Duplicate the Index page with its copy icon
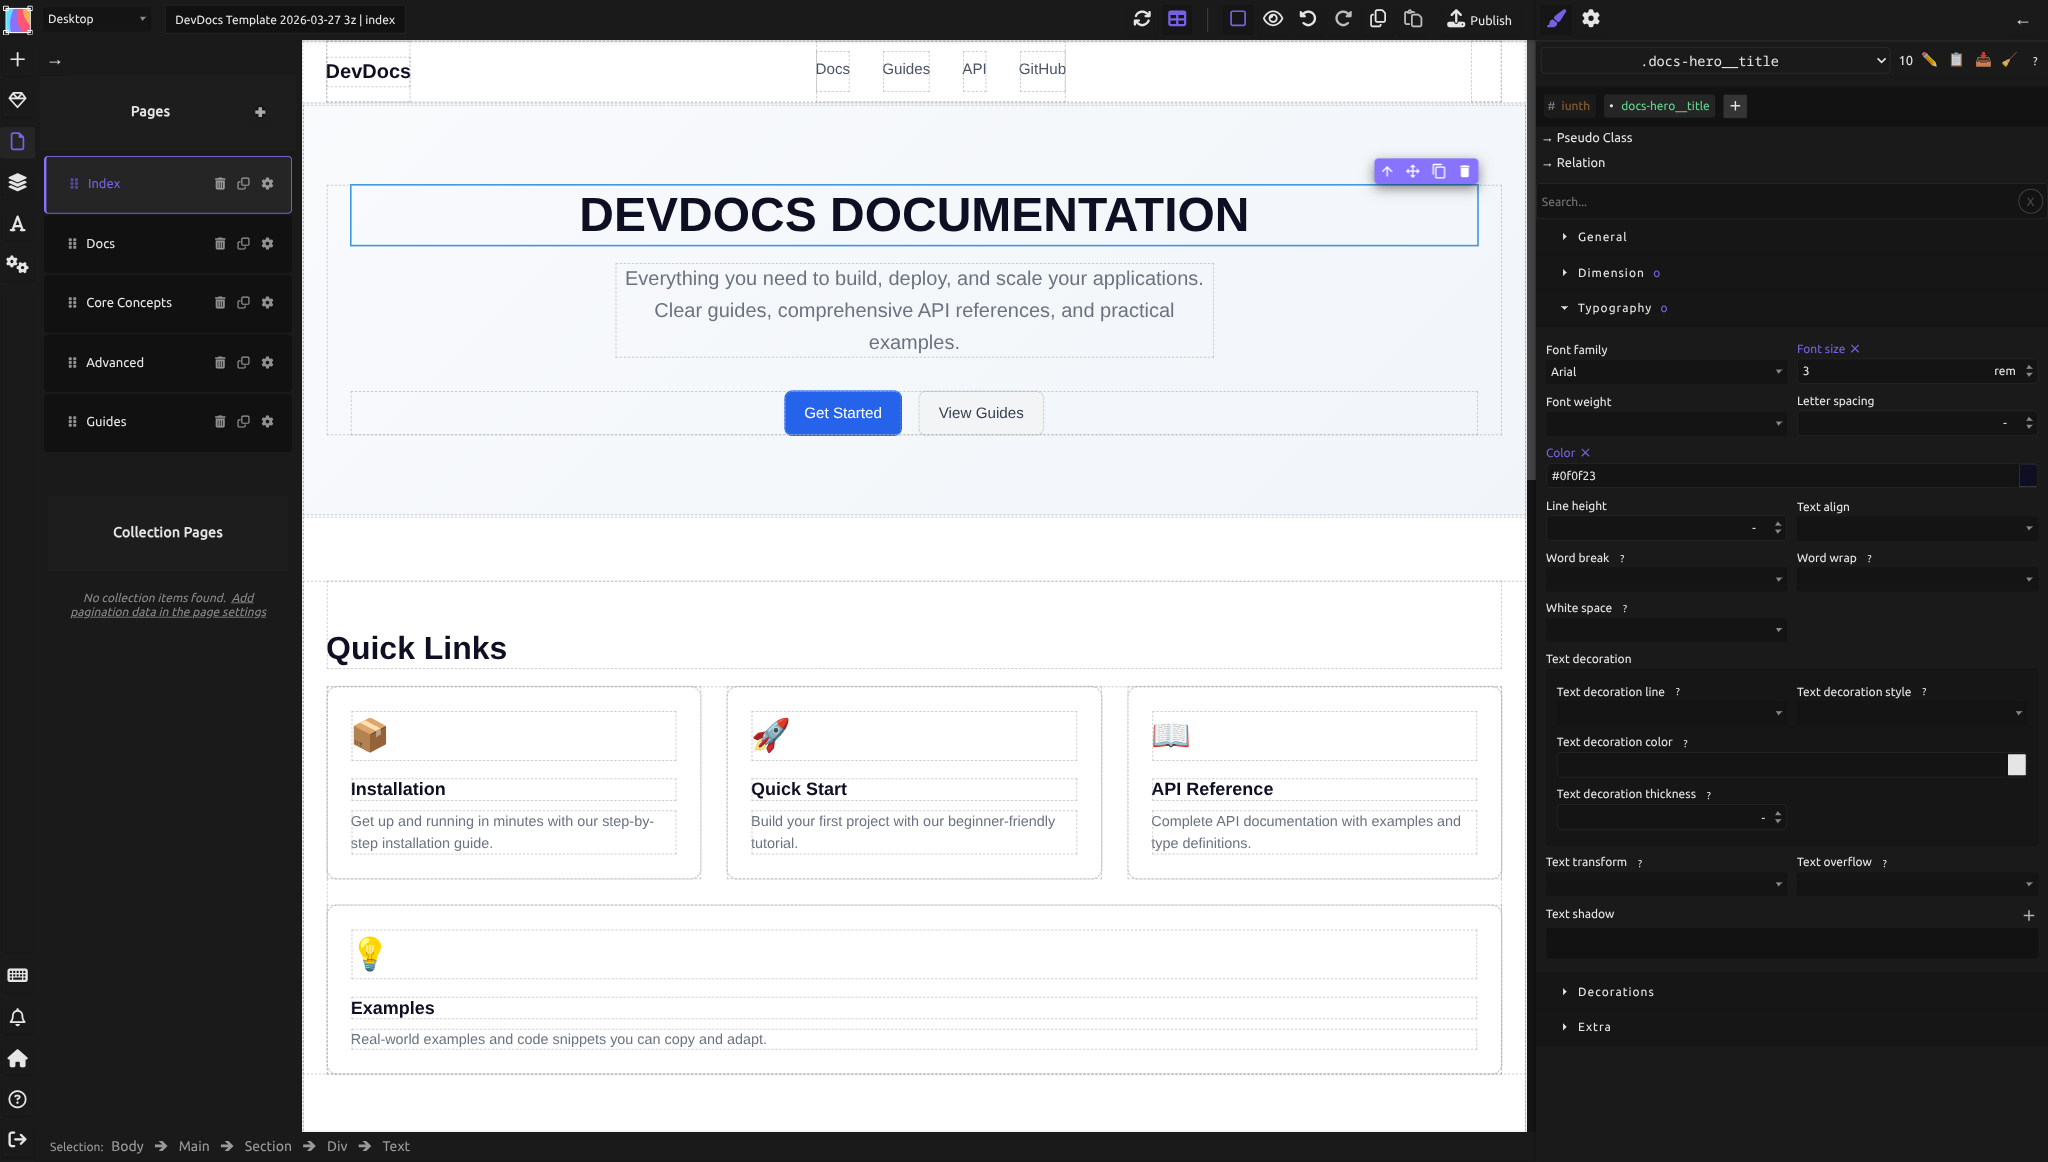Viewport: 2048px width, 1162px height. point(244,184)
